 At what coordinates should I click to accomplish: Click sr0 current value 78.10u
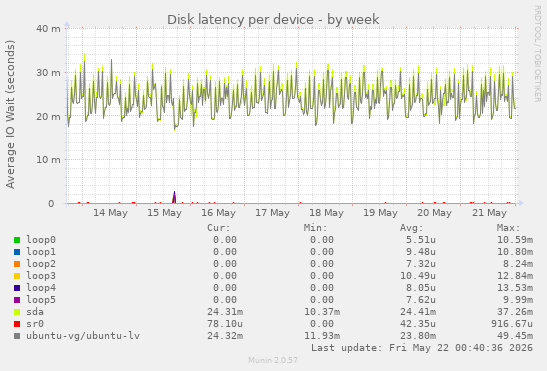(225, 324)
